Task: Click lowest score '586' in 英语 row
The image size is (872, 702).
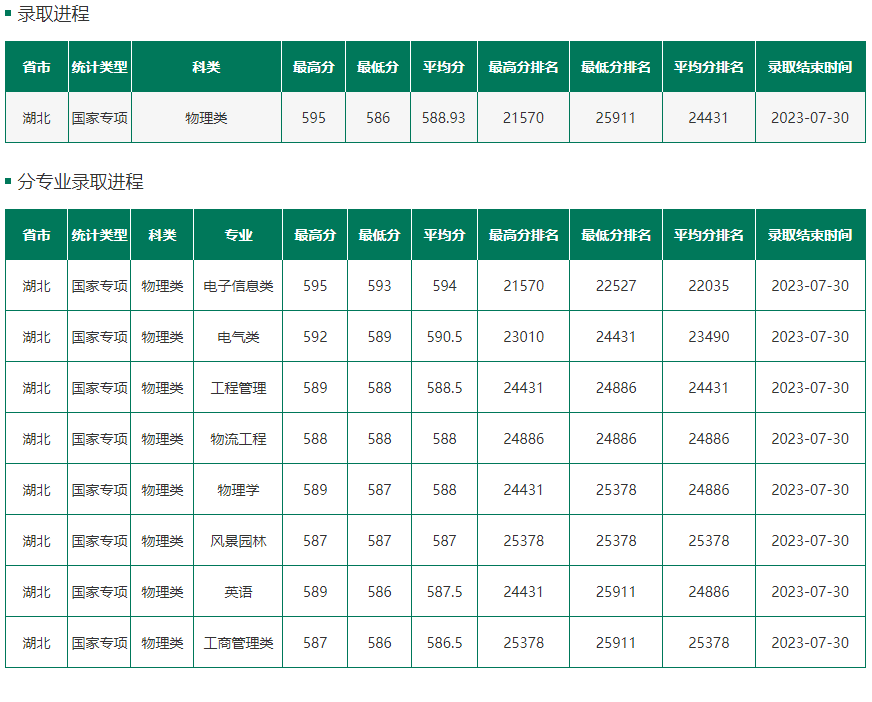Action: (379, 592)
